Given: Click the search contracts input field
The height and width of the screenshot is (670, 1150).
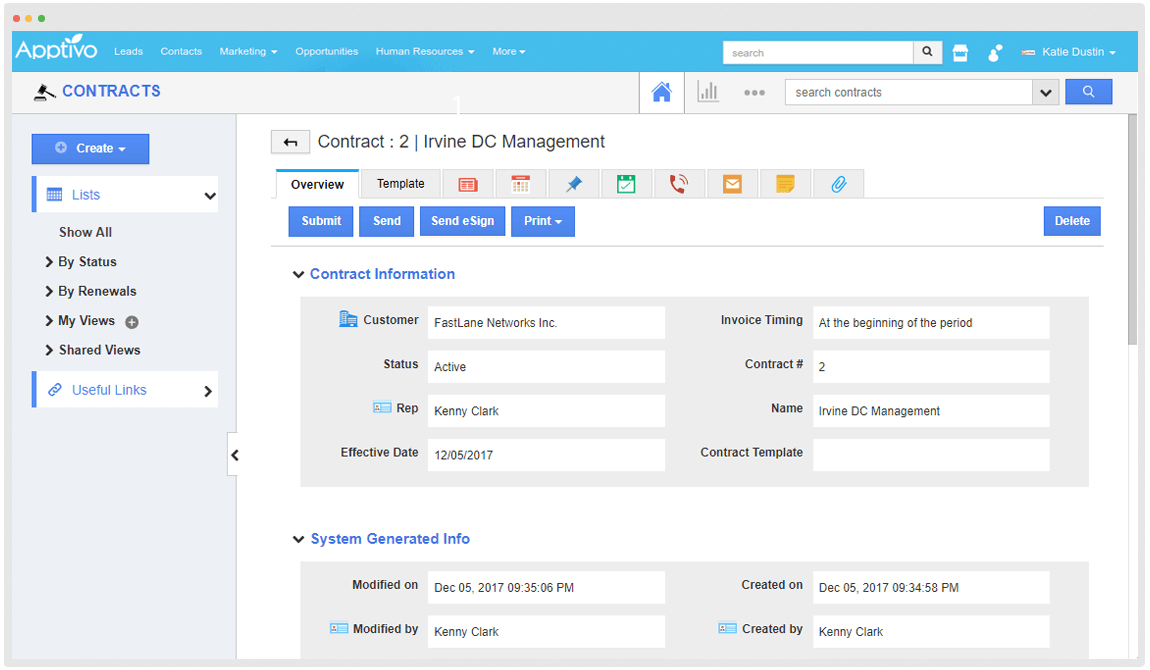Looking at the screenshot, I should [x=908, y=92].
